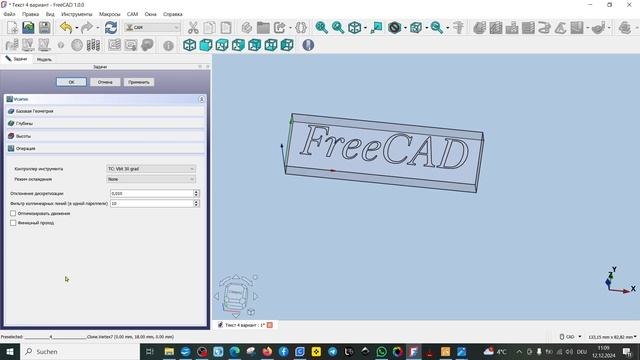Open the Edit menu
Screen dimensions: 640x360
coord(31,14)
